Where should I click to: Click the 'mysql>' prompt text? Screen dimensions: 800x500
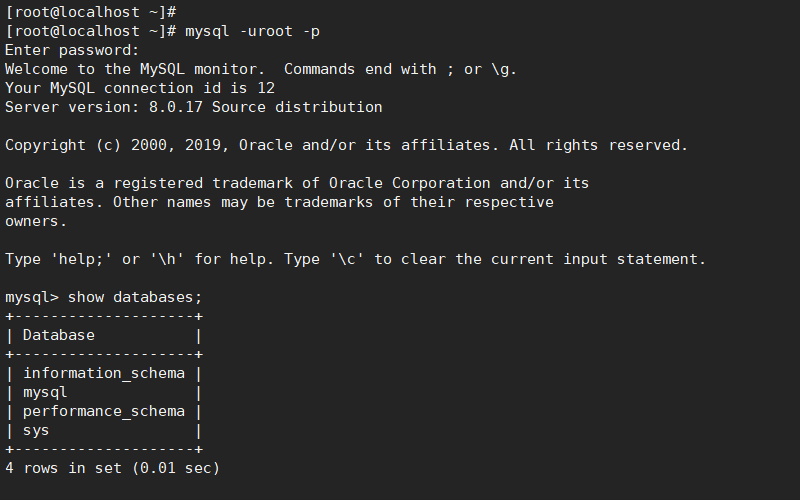pos(32,297)
